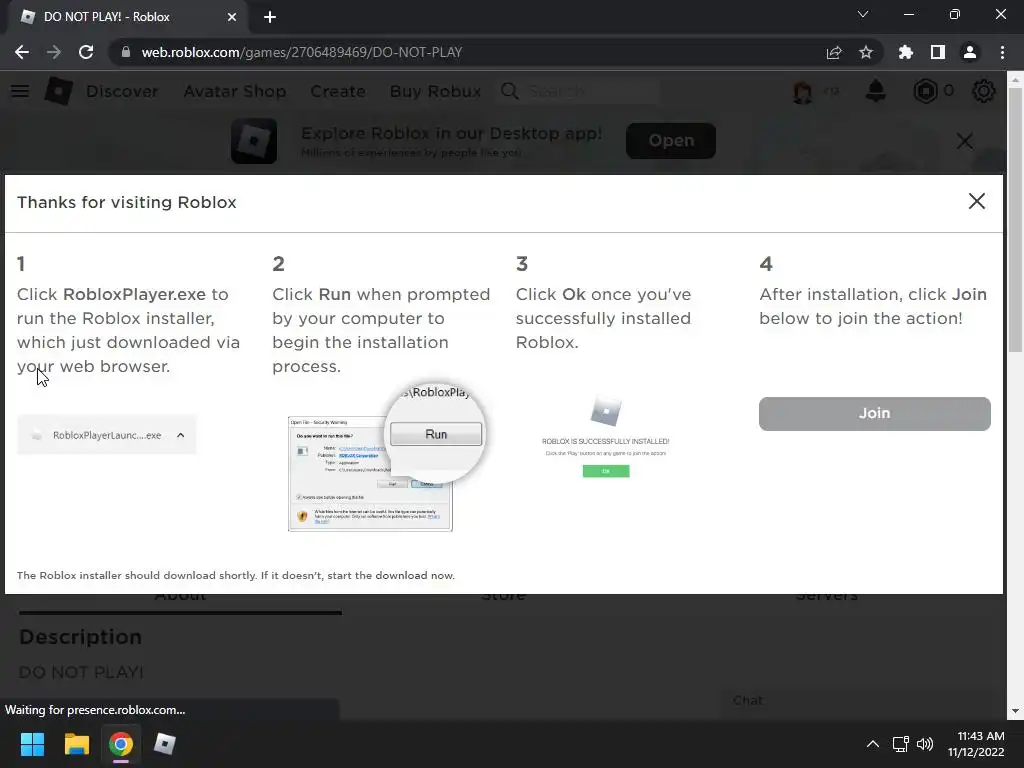Screen dimensions: 1024x768
Task: Dismiss the Desktop app banner
Action: (965, 141)
